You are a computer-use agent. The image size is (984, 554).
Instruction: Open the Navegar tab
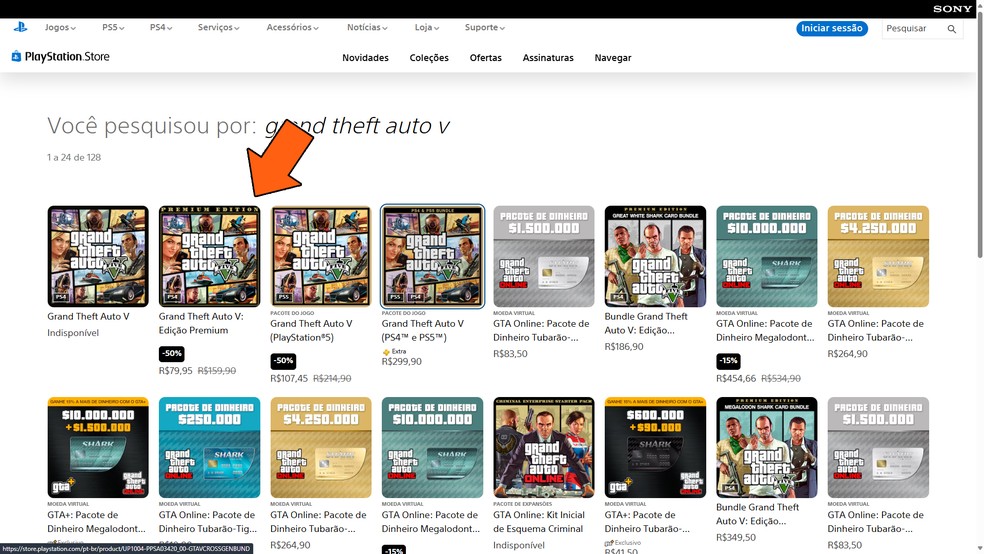(612, 58)
